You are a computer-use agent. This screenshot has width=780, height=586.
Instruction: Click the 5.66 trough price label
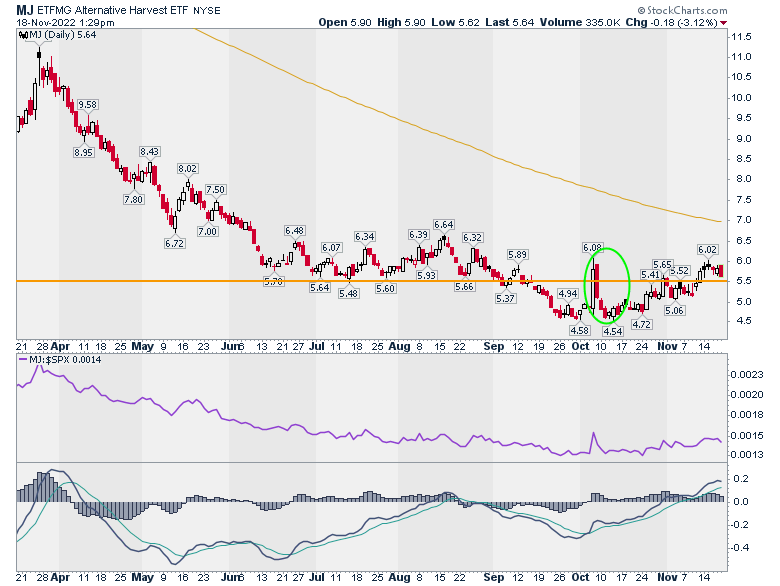[465, 287]
